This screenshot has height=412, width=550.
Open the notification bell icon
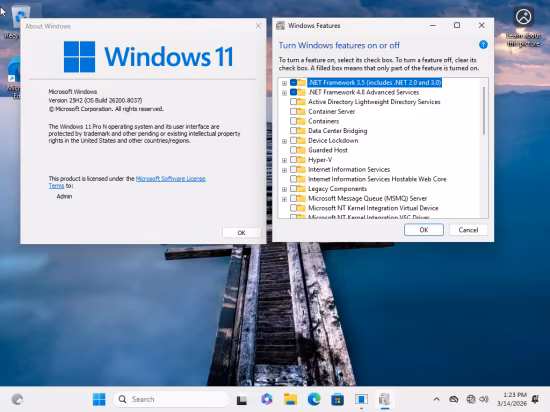point(536,399)
